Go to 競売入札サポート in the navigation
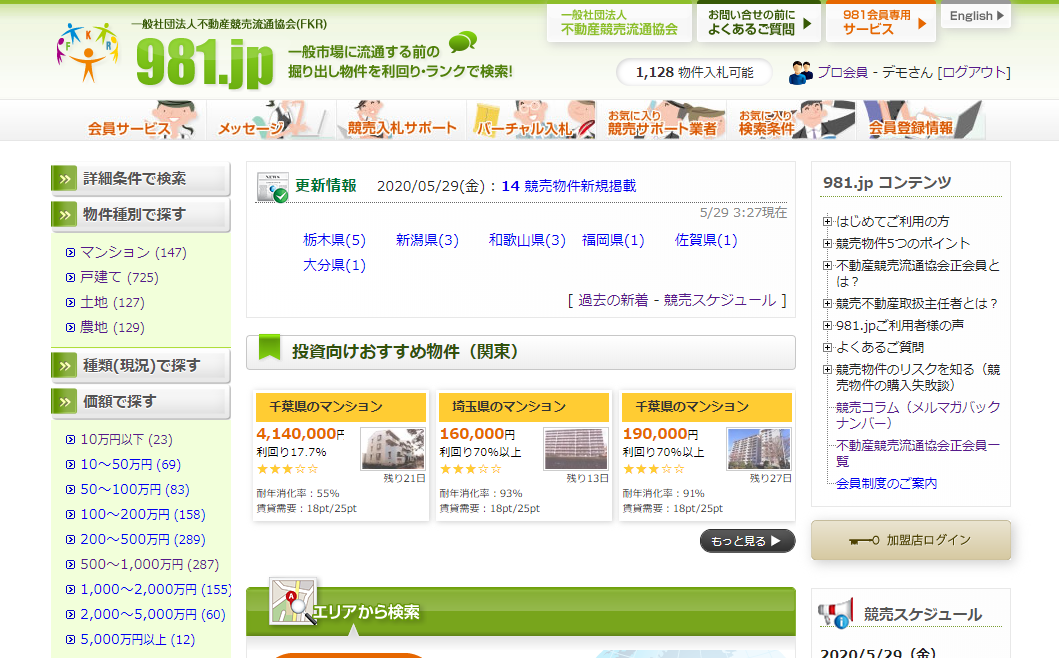1059x658 pixels. click(402, 120)
